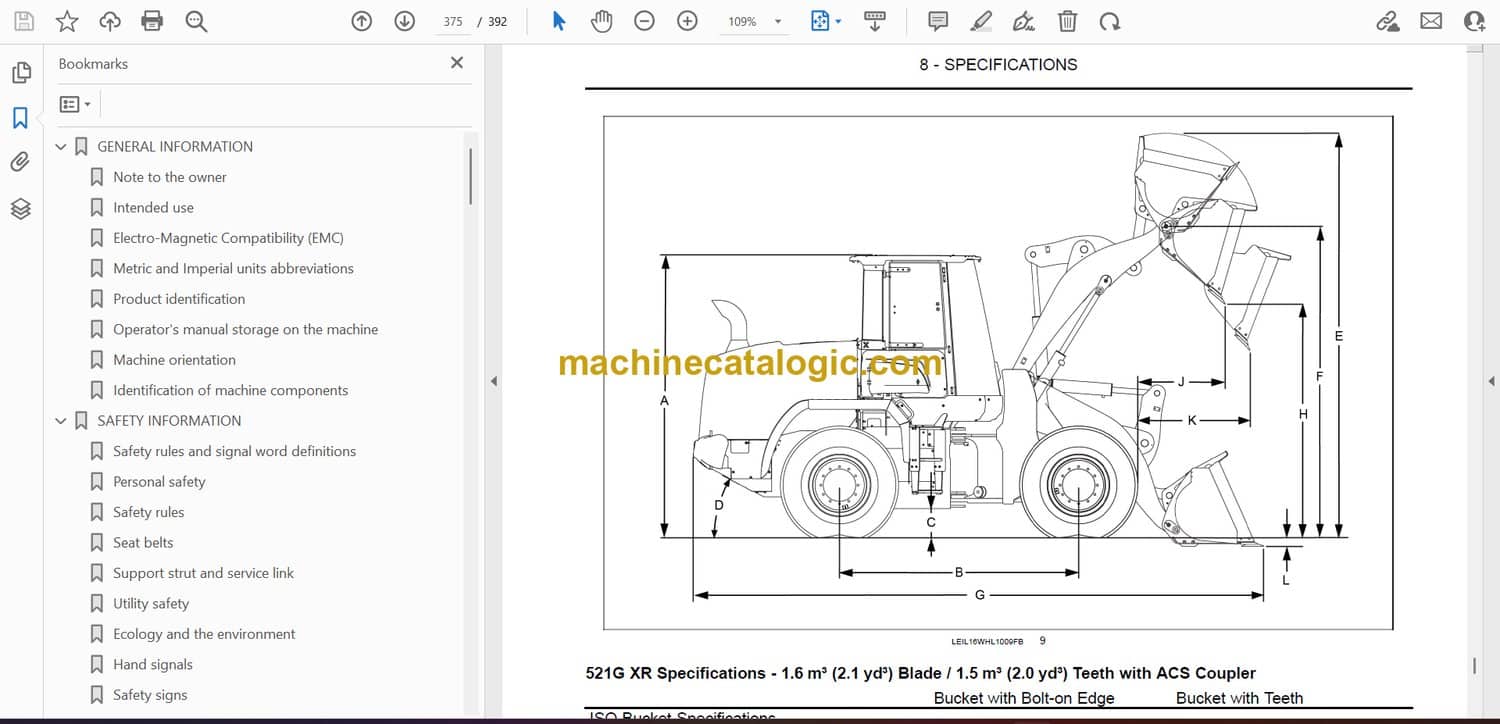Collapse the GENERAL INFORMATION section
This screenshot has width=1500, height=724.
point(61,147)
